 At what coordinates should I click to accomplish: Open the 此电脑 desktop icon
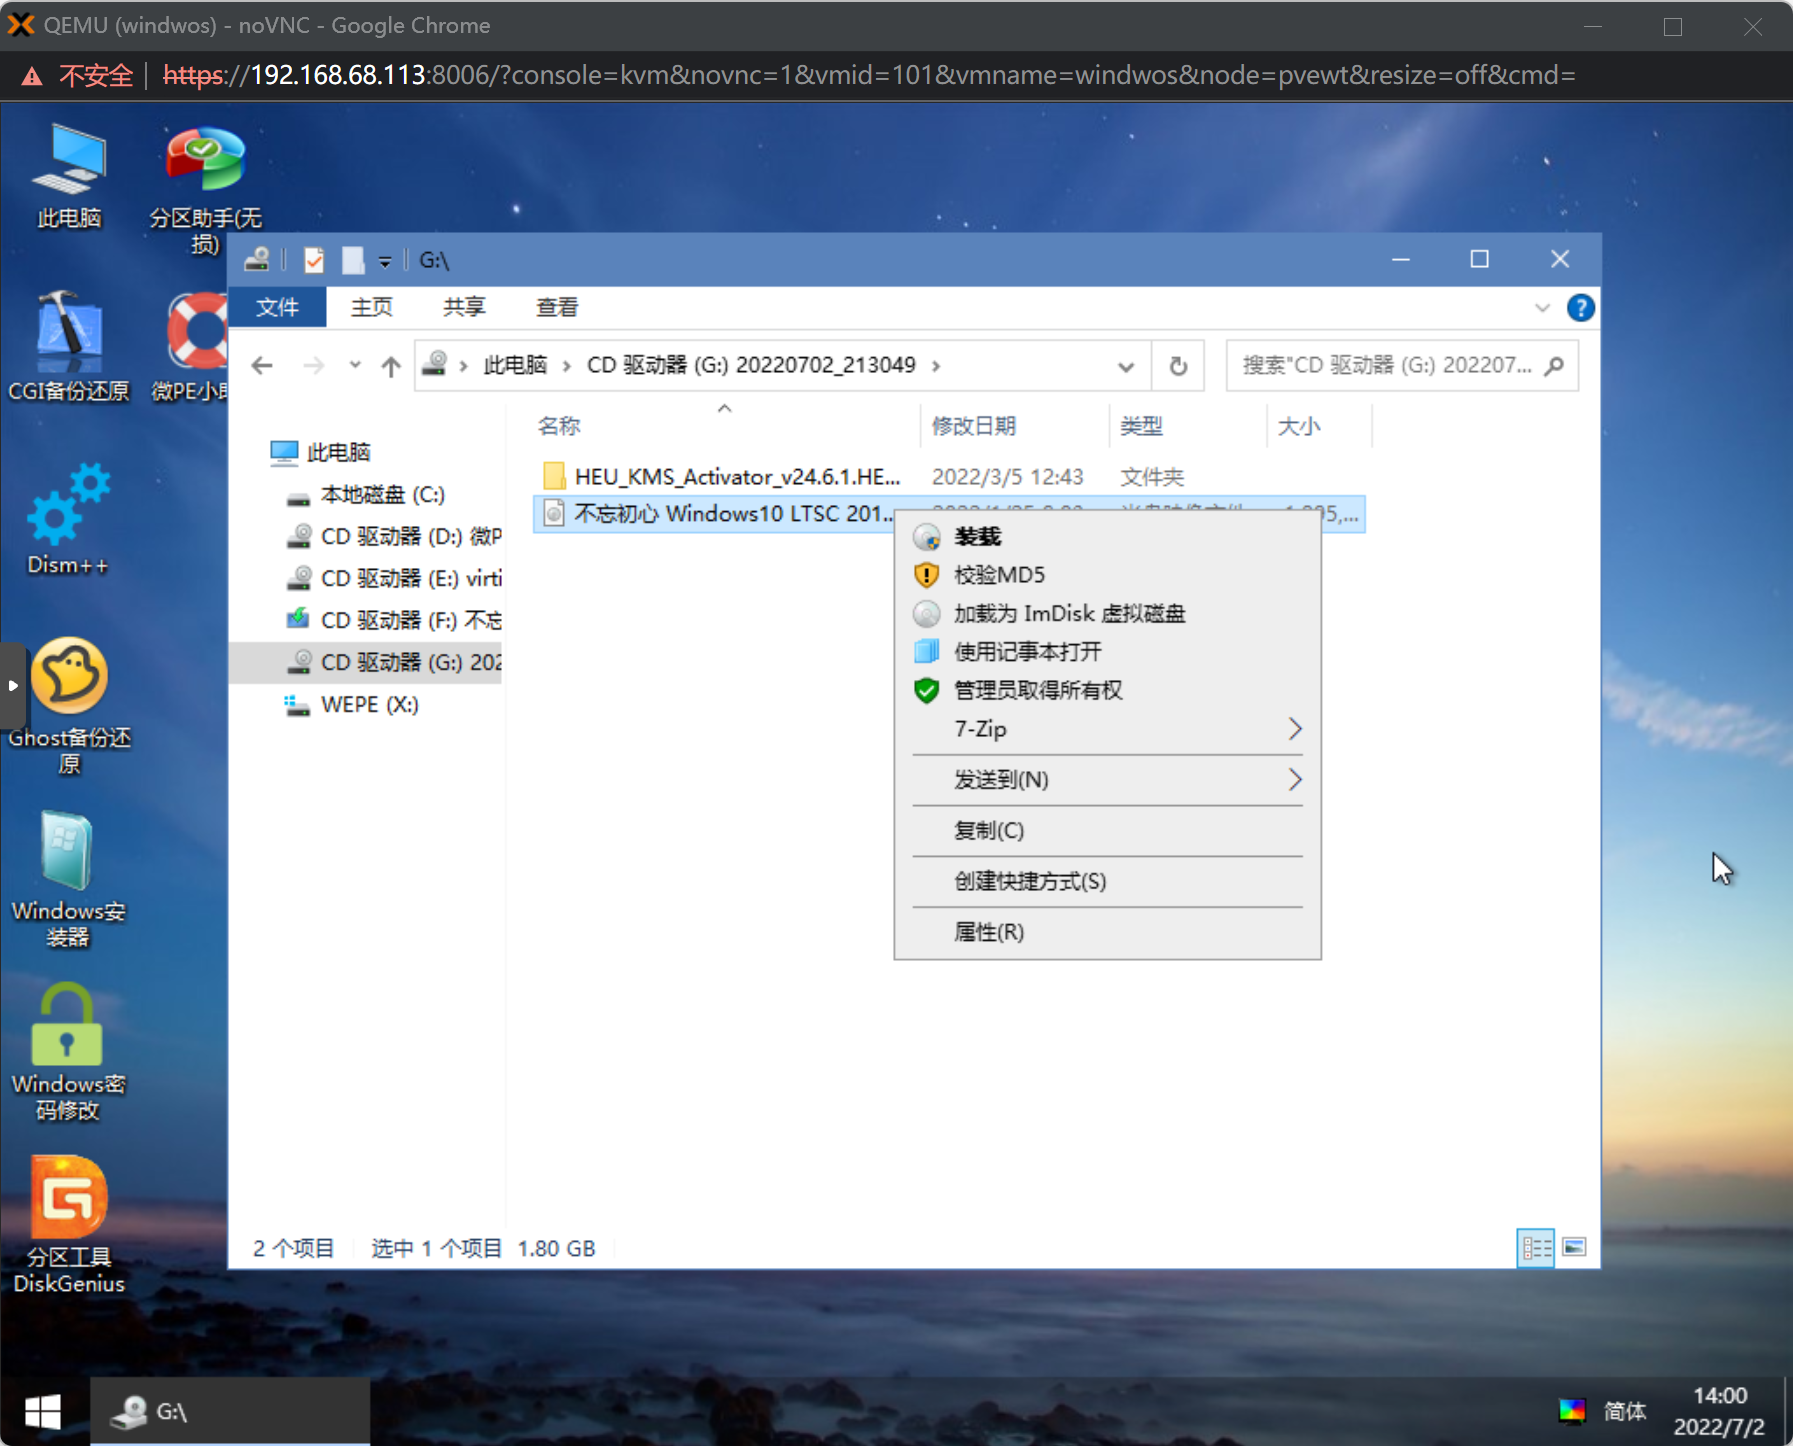69,176
